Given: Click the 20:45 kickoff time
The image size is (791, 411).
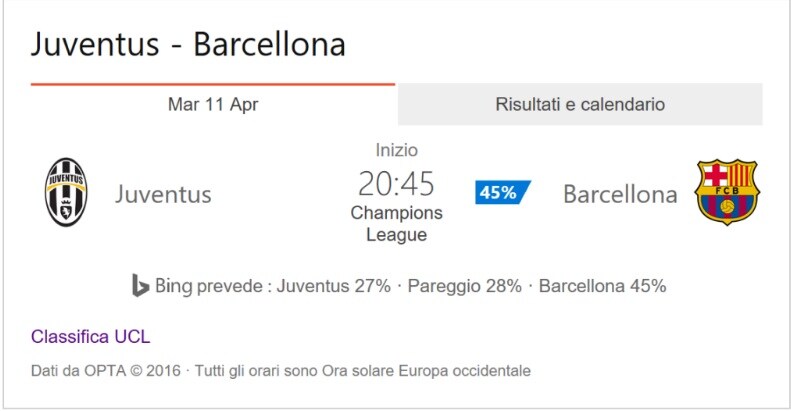Looking at the screenshot, I should coord(396,184).
